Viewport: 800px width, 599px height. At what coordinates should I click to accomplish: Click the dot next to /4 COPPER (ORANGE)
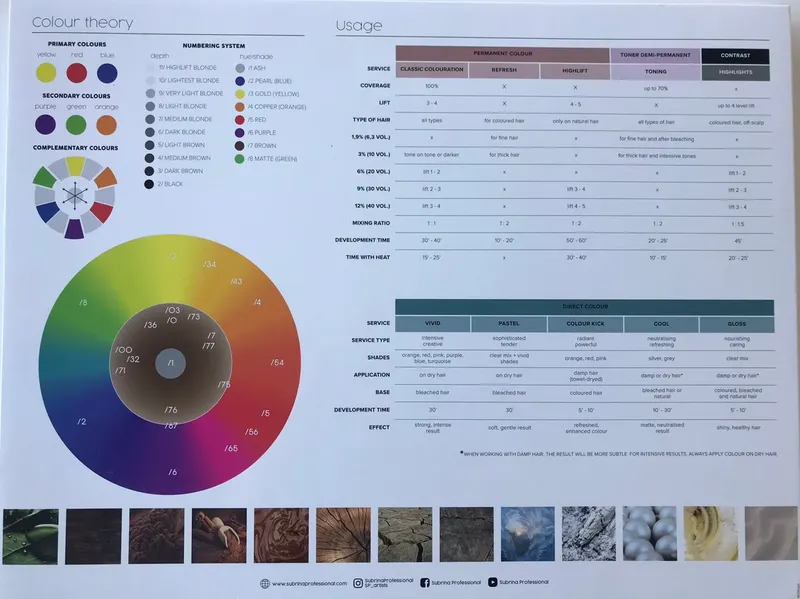point(240,107)
